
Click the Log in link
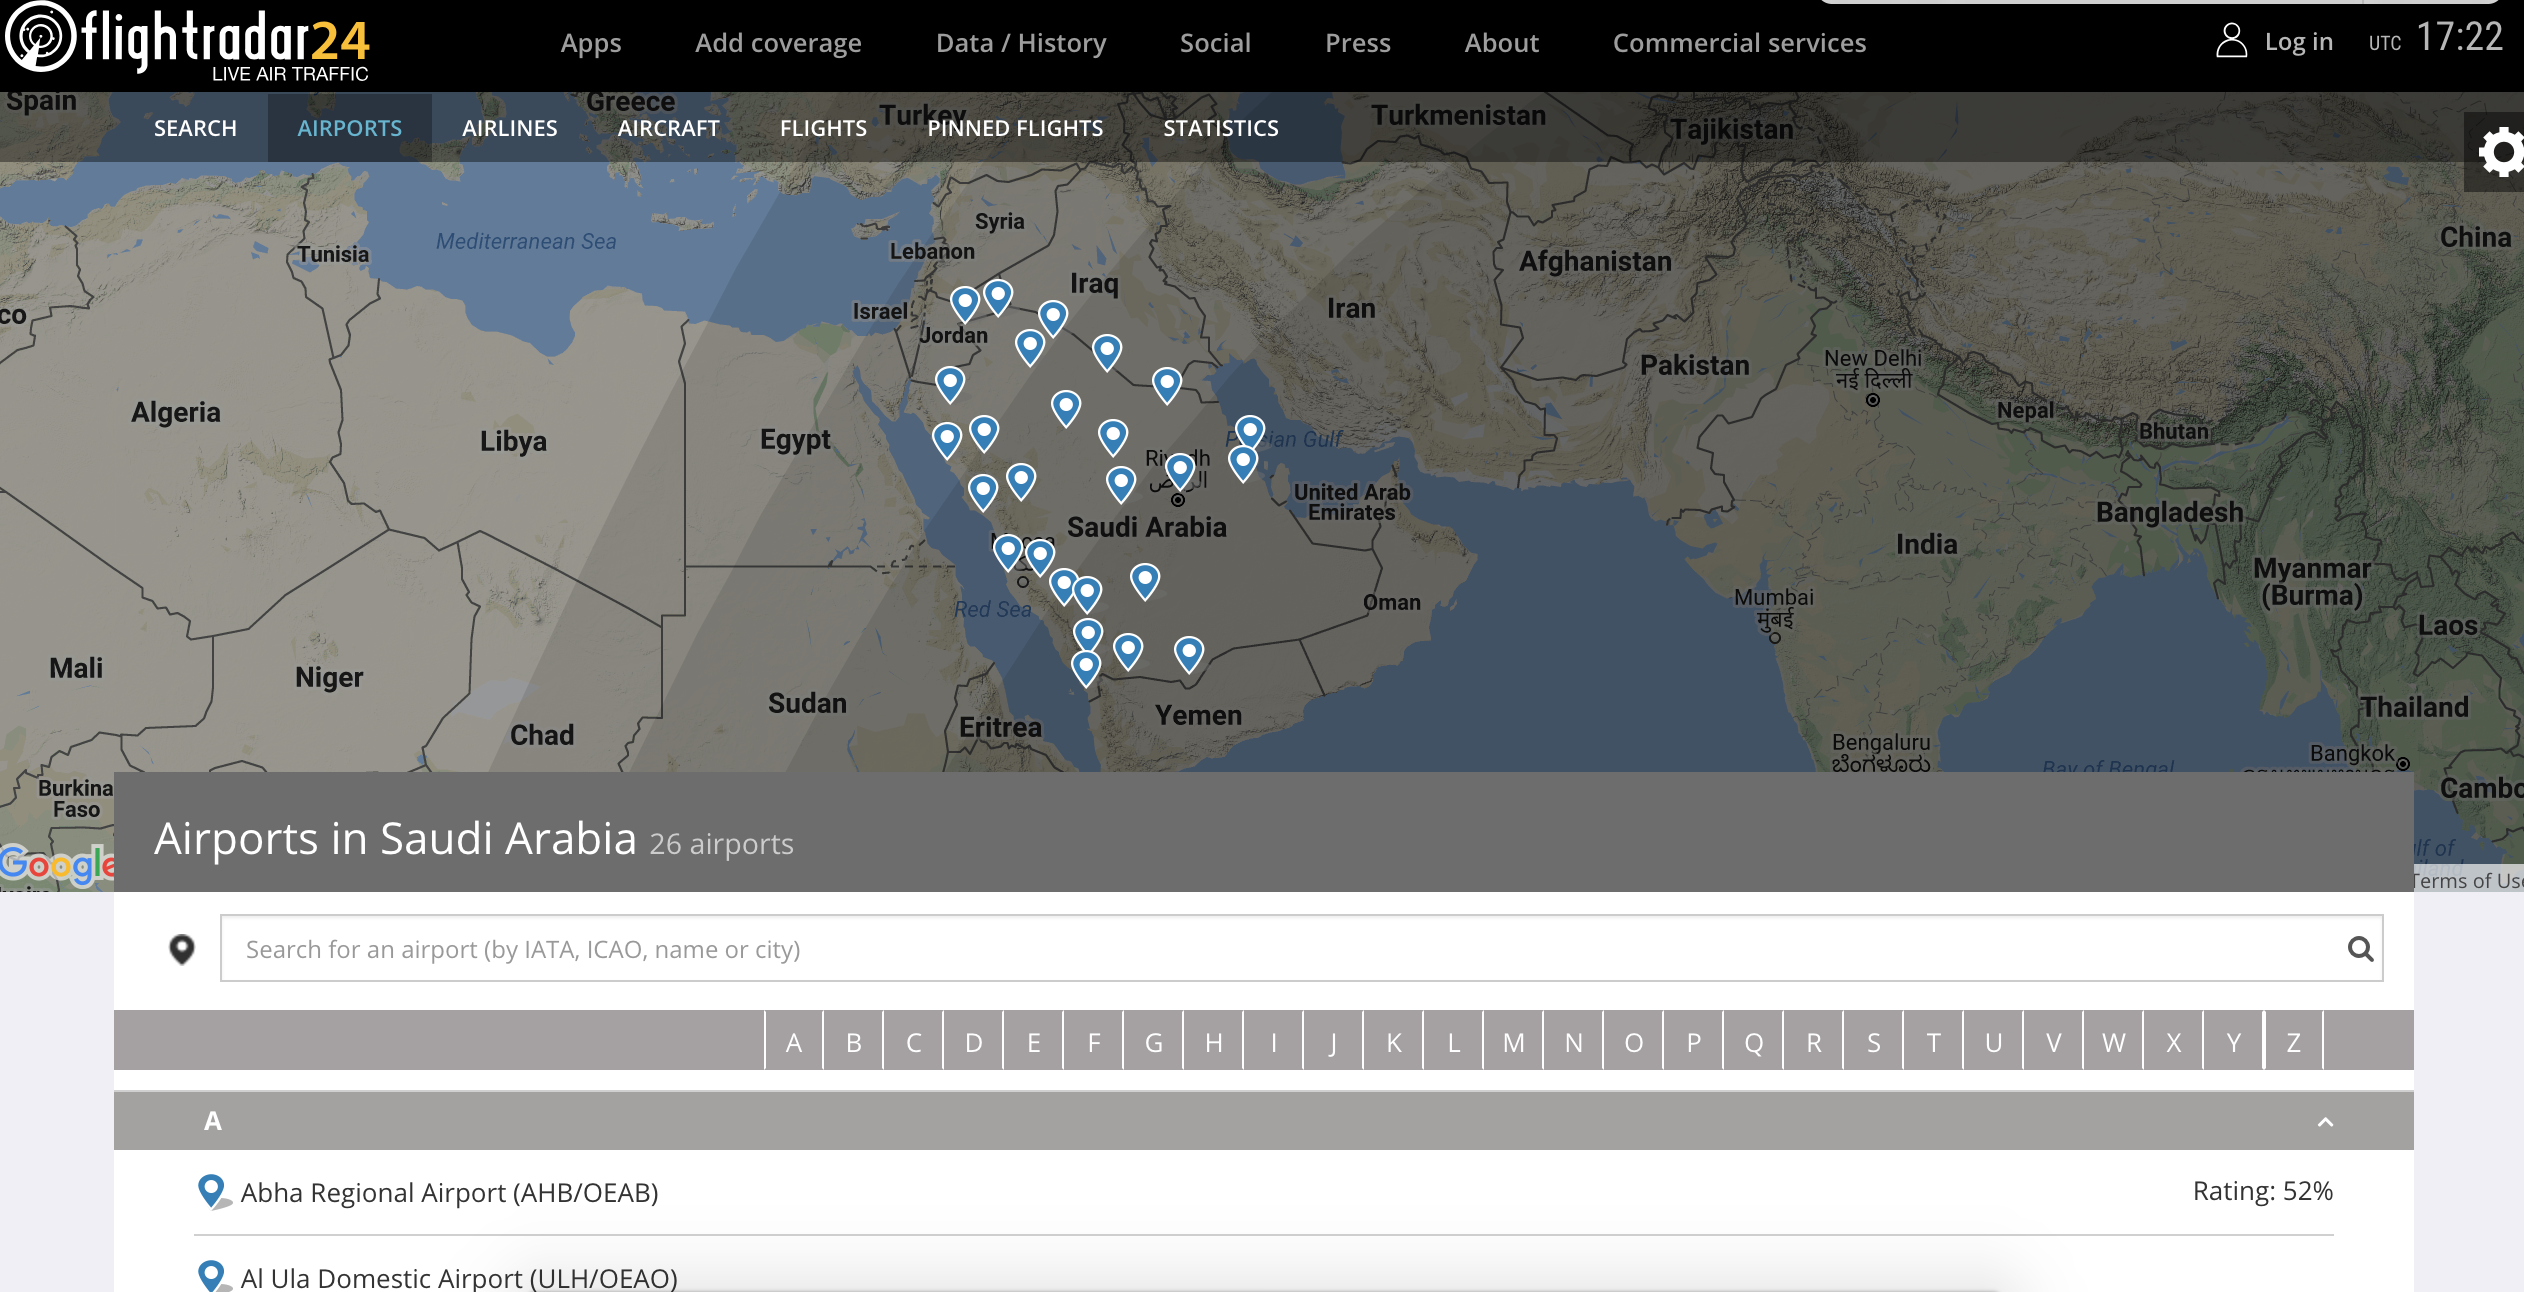(x=2298, y=42)
